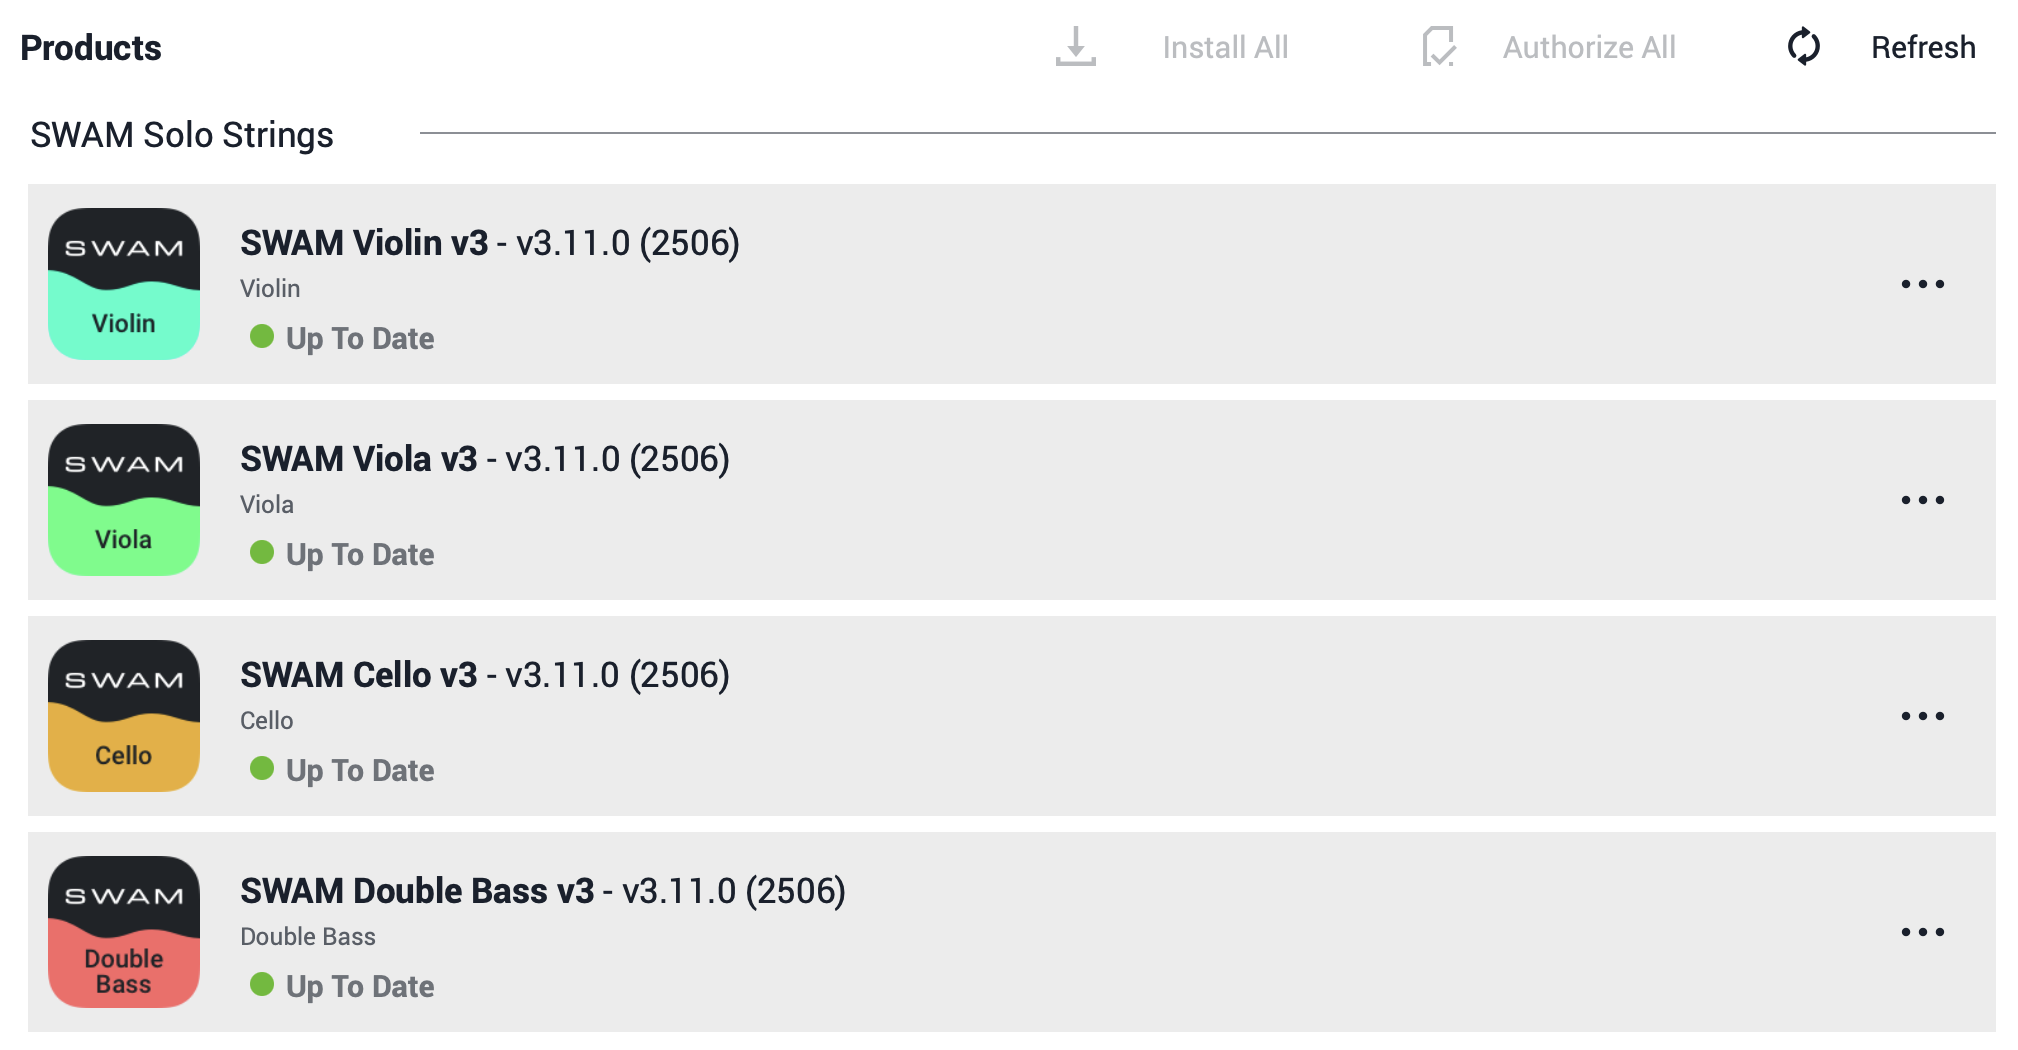The image size is (2018, 1050).
Task: Click the Products panel heading
Action: [91, 48]
